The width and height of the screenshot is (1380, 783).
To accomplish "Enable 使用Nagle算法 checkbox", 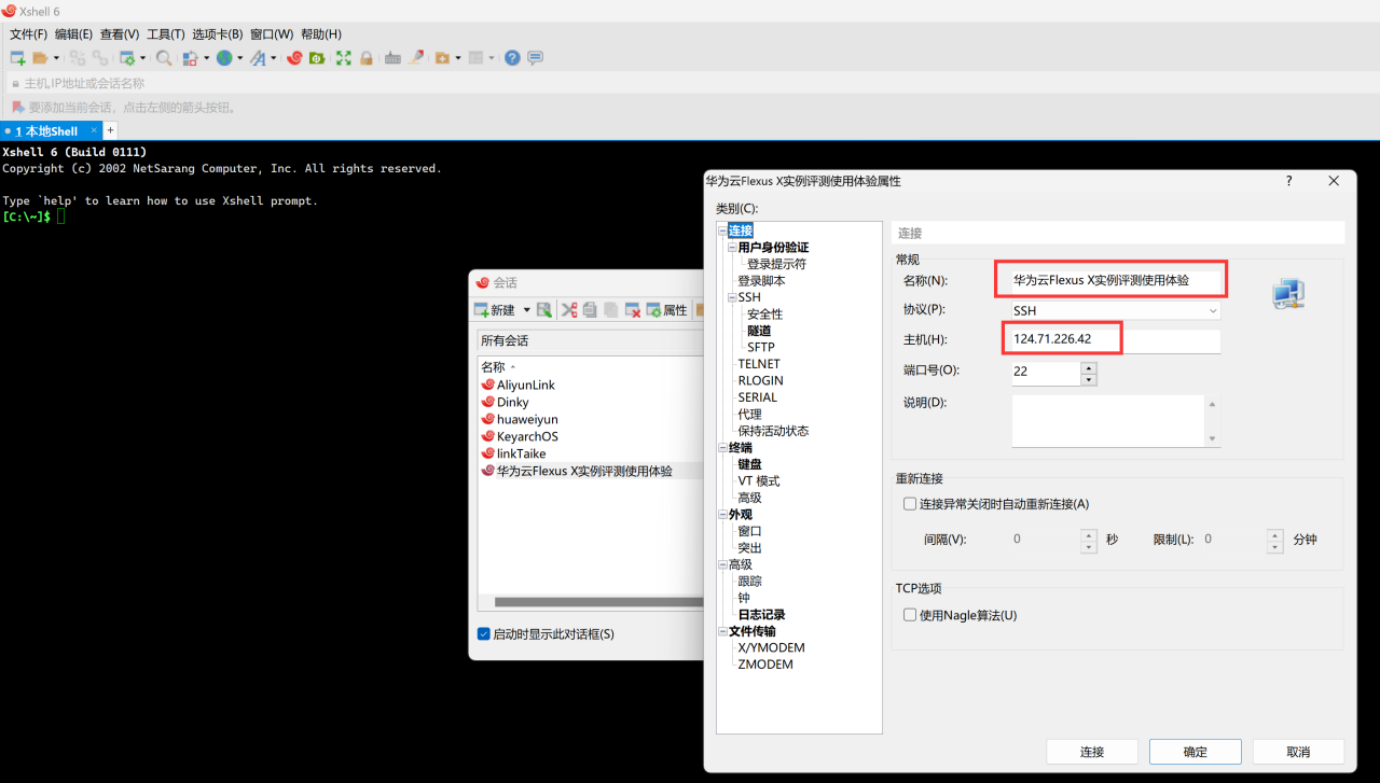I will 910,615.
